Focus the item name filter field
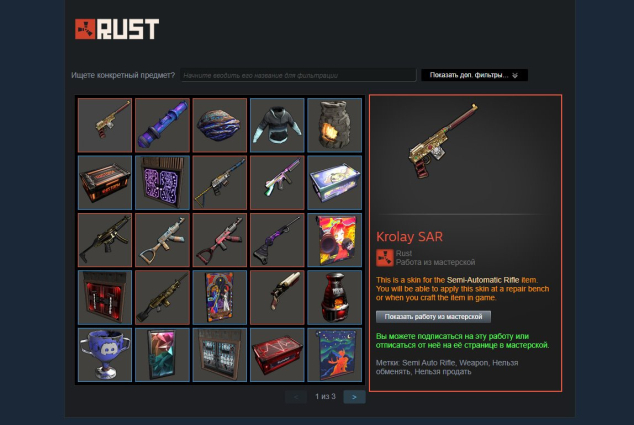This screenshot has width=634, height=425. click(298, 75)
